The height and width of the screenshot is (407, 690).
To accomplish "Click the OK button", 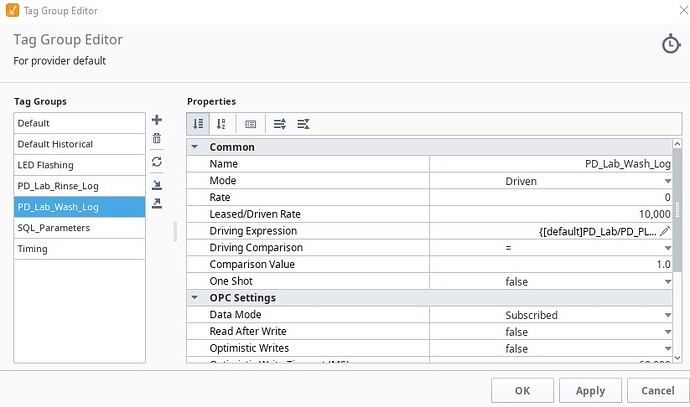I will 522,390.
